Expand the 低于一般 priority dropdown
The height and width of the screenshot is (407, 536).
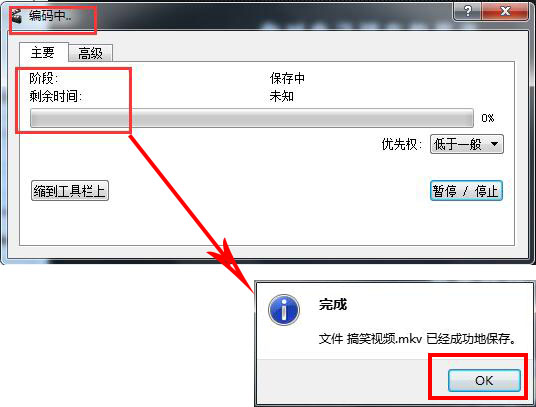point(467,144)
